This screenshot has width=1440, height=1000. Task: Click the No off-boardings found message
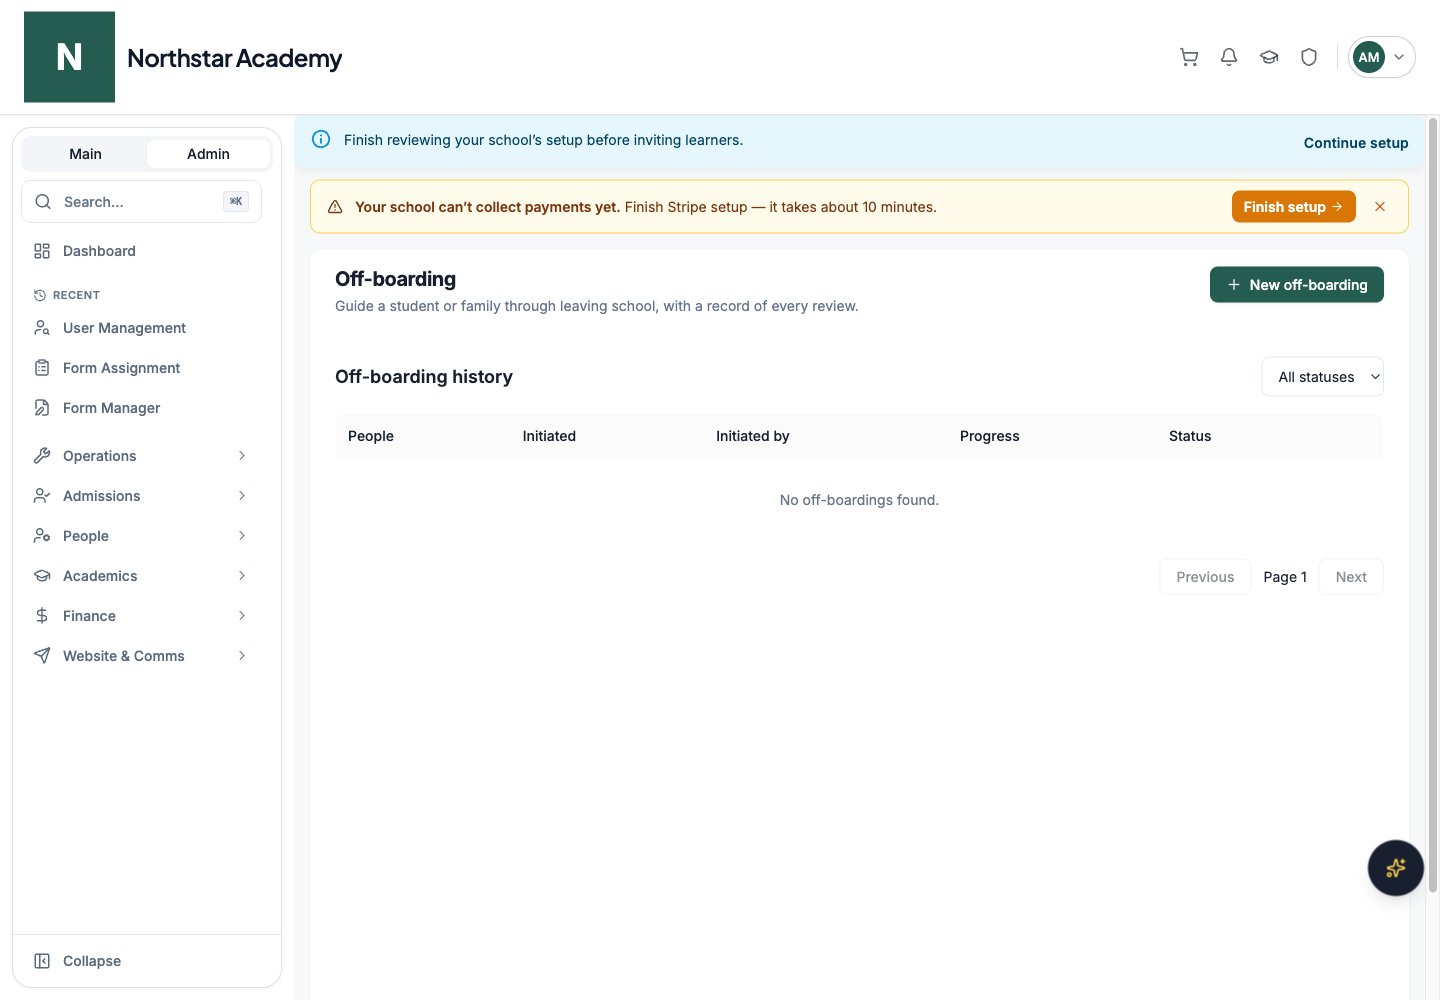click(859, 500)
